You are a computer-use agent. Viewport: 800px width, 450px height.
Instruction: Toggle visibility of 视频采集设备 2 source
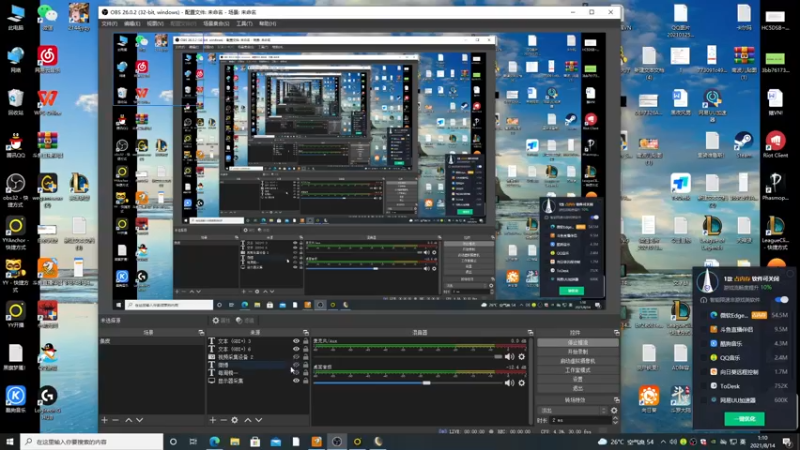pyautogui.click(x=296, y=357)
